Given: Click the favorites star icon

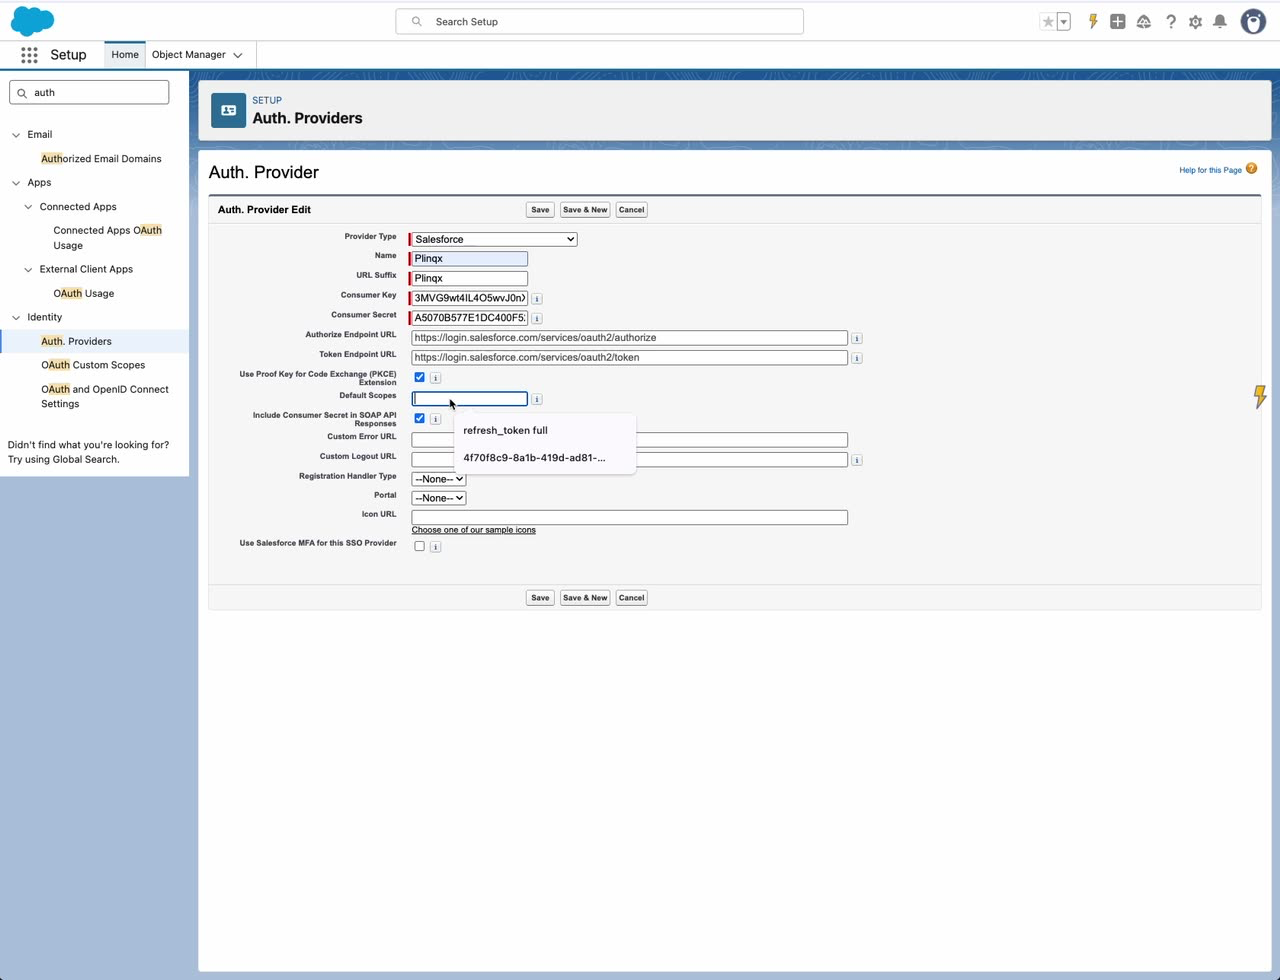Looking at the screenshot, I should [1048, 21].
